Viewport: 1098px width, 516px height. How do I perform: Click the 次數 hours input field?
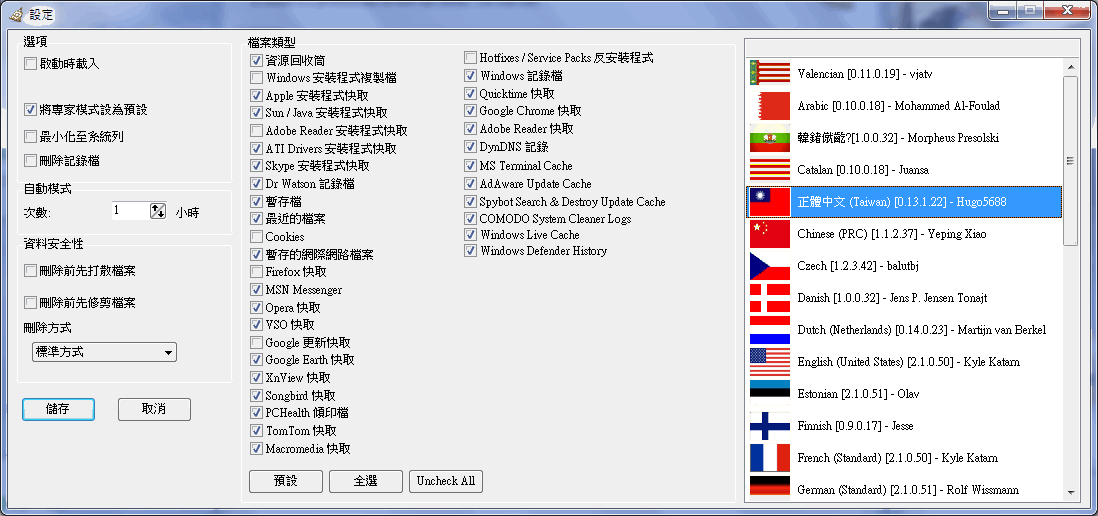click(x=130, y=210)
